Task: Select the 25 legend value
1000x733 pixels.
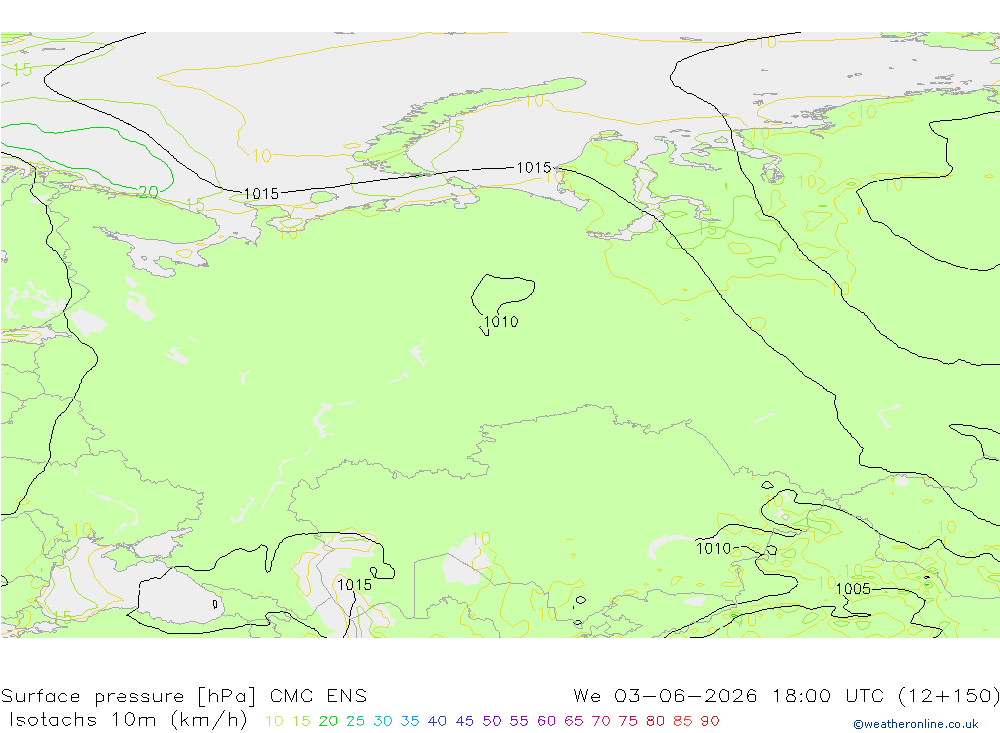Action: click(355, 721)
